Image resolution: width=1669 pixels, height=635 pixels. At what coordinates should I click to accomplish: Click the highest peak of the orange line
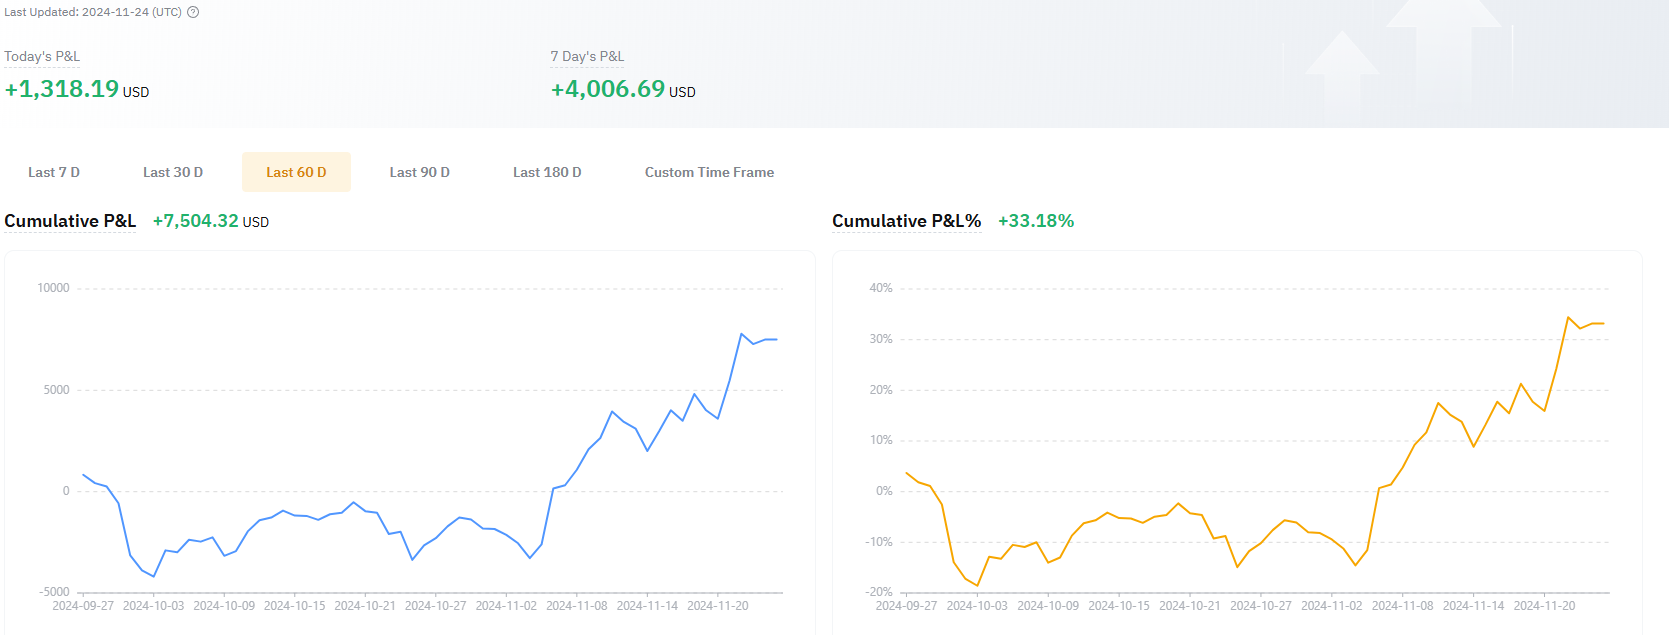point(1568,318)
